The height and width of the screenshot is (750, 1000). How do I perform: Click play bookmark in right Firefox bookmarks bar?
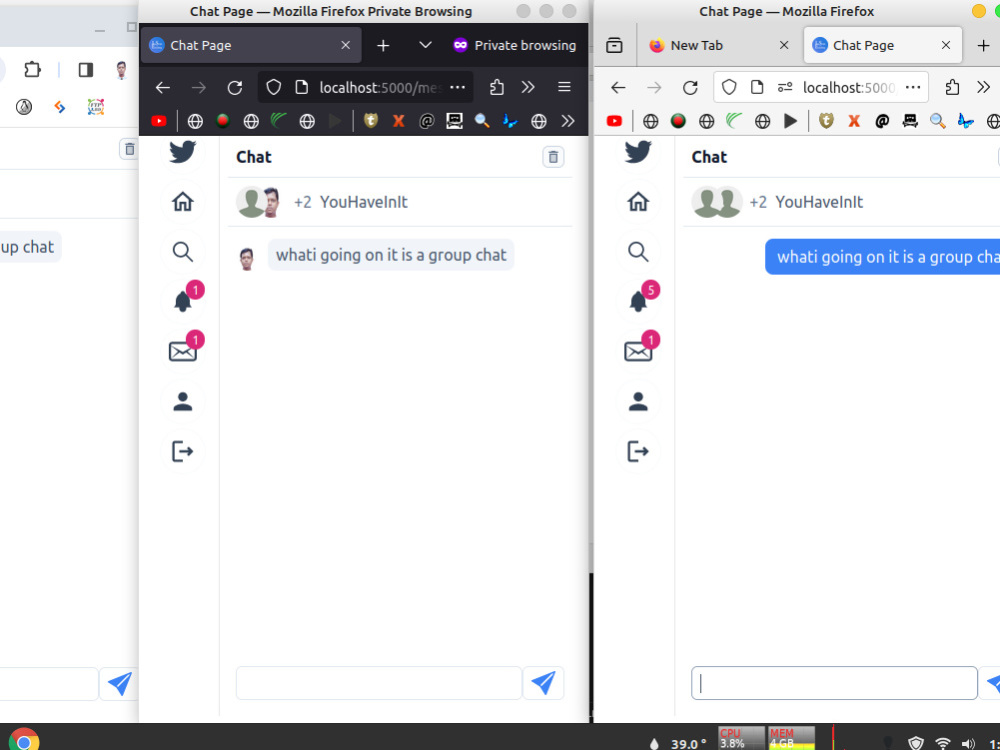pos(790,121)
